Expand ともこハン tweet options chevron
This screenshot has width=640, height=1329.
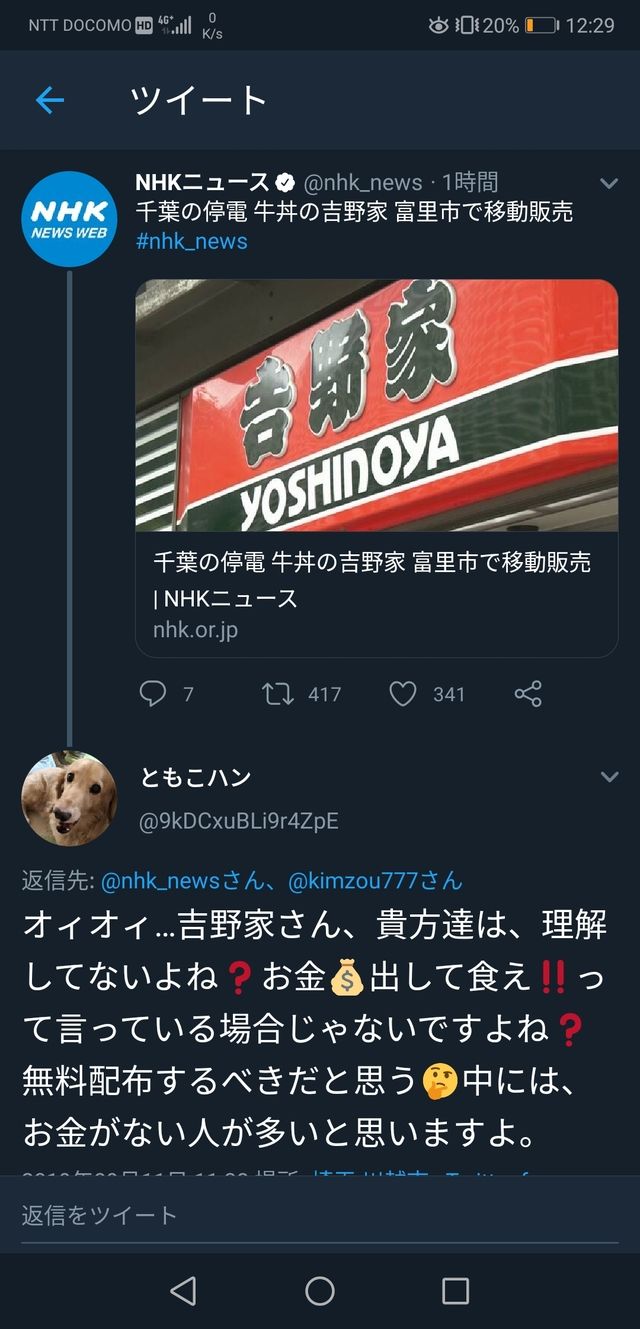(608, 777)
